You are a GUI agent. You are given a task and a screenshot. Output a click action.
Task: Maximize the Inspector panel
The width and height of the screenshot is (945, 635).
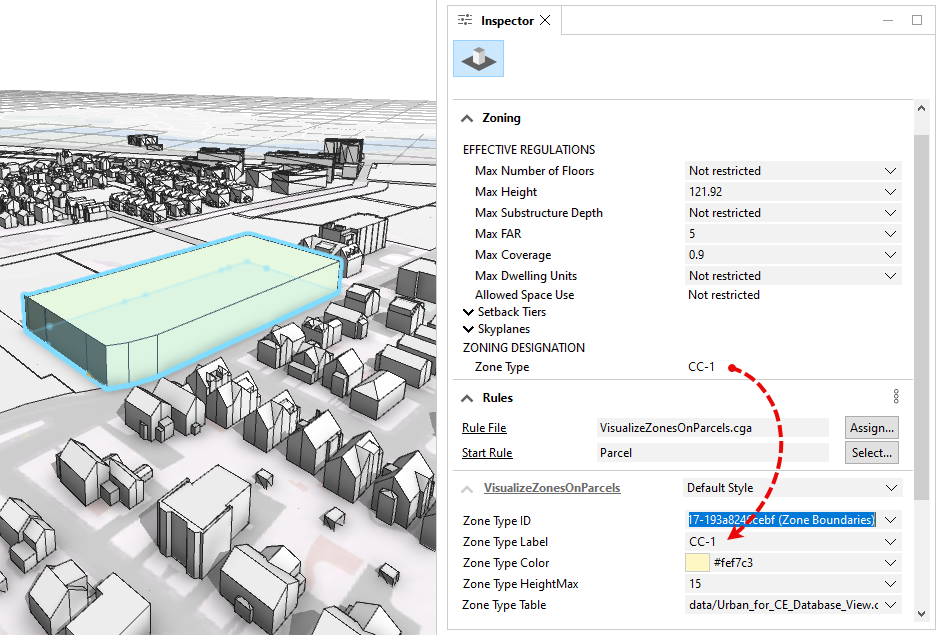point(917,20)
